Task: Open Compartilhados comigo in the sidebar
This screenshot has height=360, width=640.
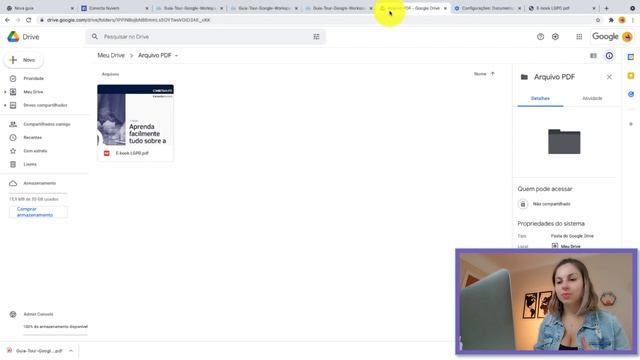Action: 47,124
